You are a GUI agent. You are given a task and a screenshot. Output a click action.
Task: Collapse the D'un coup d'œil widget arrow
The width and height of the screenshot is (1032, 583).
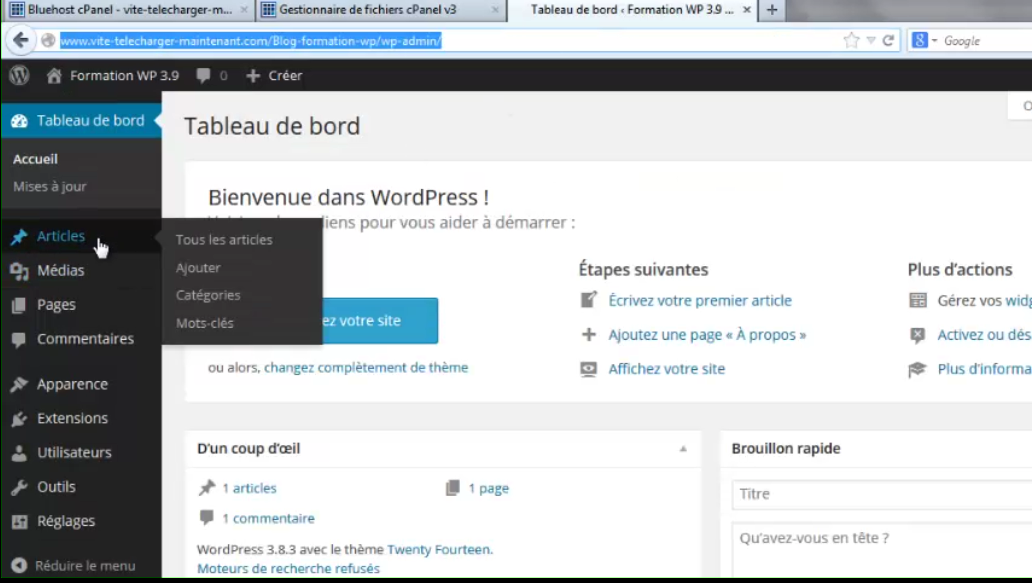pos(683,449)
